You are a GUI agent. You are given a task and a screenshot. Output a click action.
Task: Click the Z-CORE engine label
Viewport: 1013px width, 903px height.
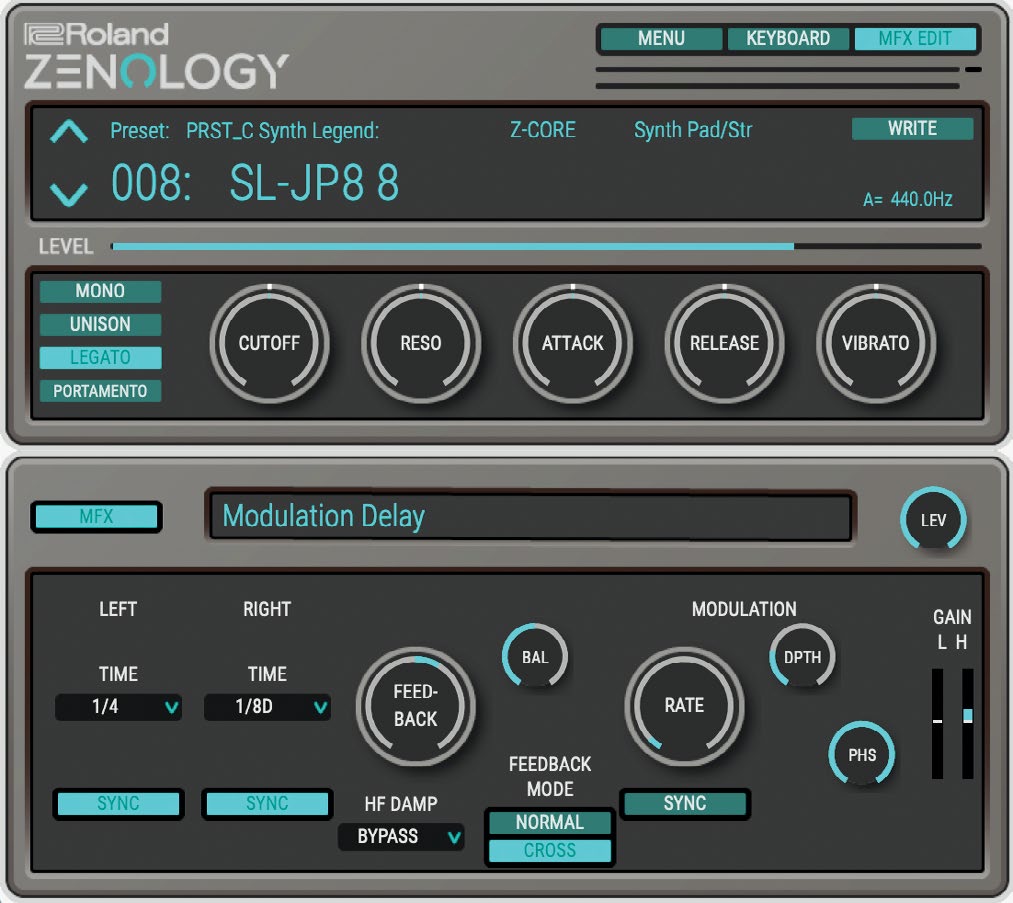pos(543,130)
